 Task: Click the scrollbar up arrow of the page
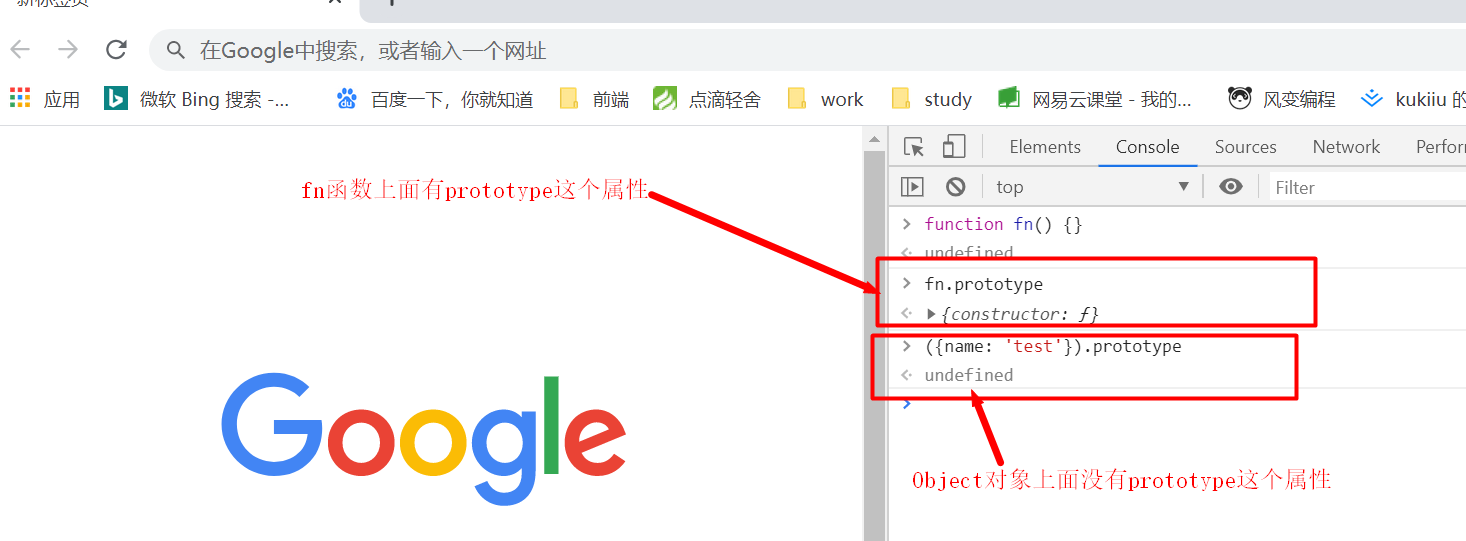(875, 138)
